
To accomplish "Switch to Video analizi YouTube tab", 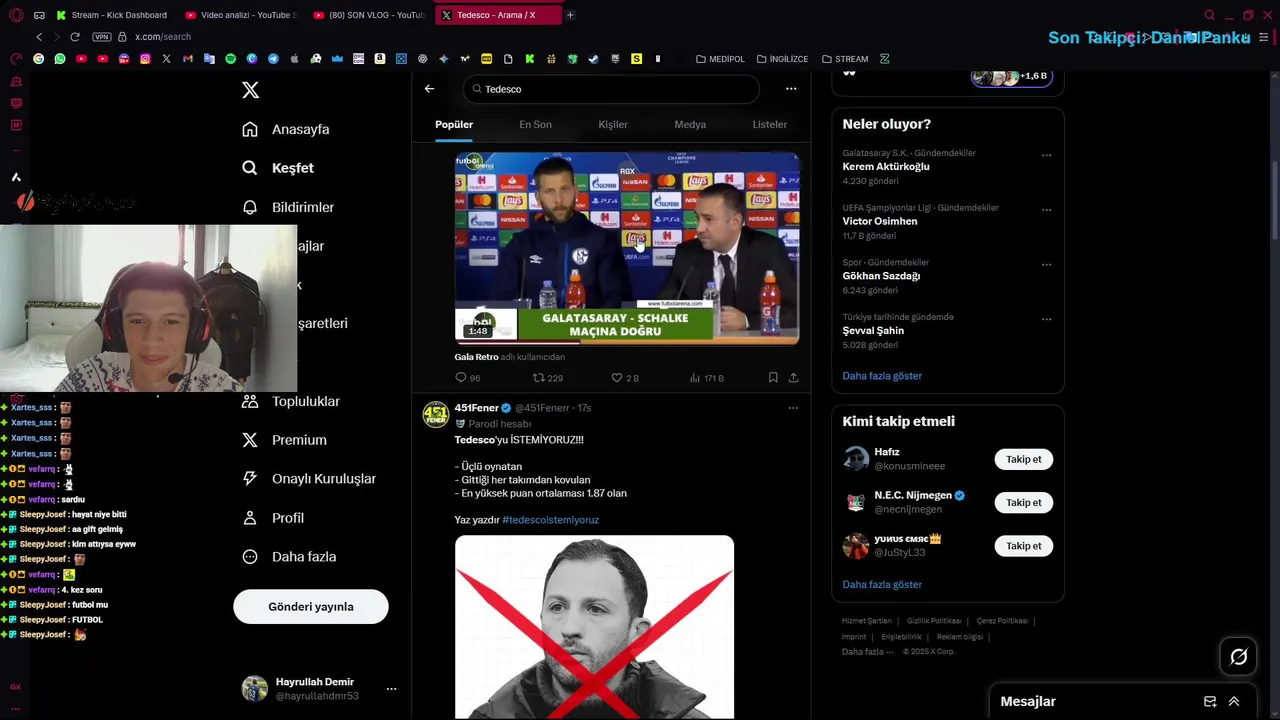I will 241,15.
